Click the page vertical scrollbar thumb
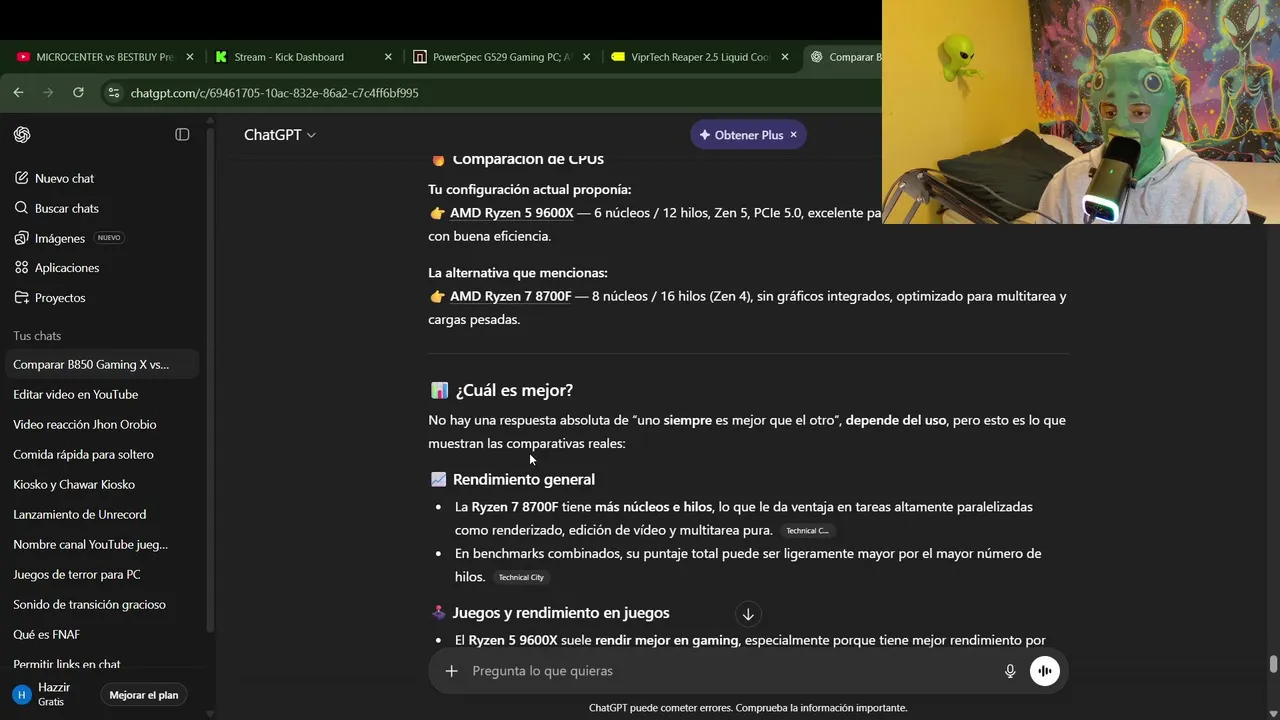 (1273, 665)
